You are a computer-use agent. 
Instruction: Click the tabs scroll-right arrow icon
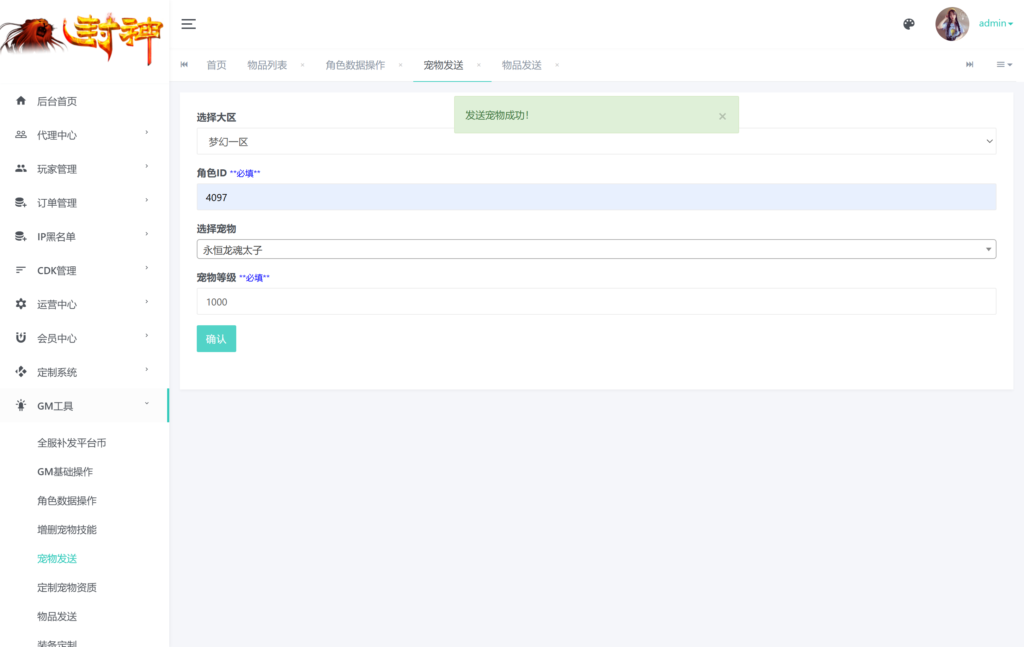(970, 65)
